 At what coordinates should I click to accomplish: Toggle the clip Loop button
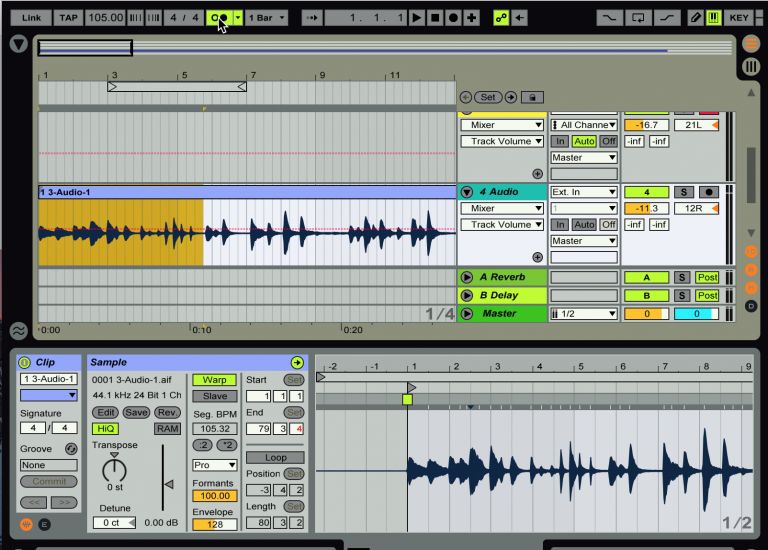coord(275,457)
